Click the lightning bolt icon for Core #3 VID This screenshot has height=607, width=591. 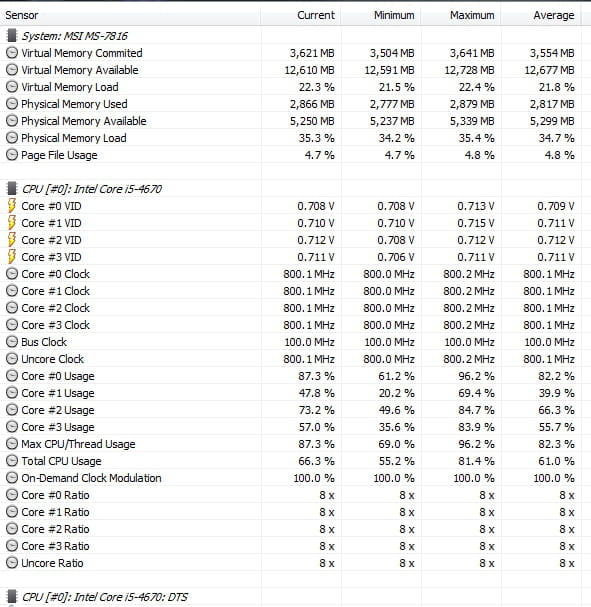(x=12, y=257)
